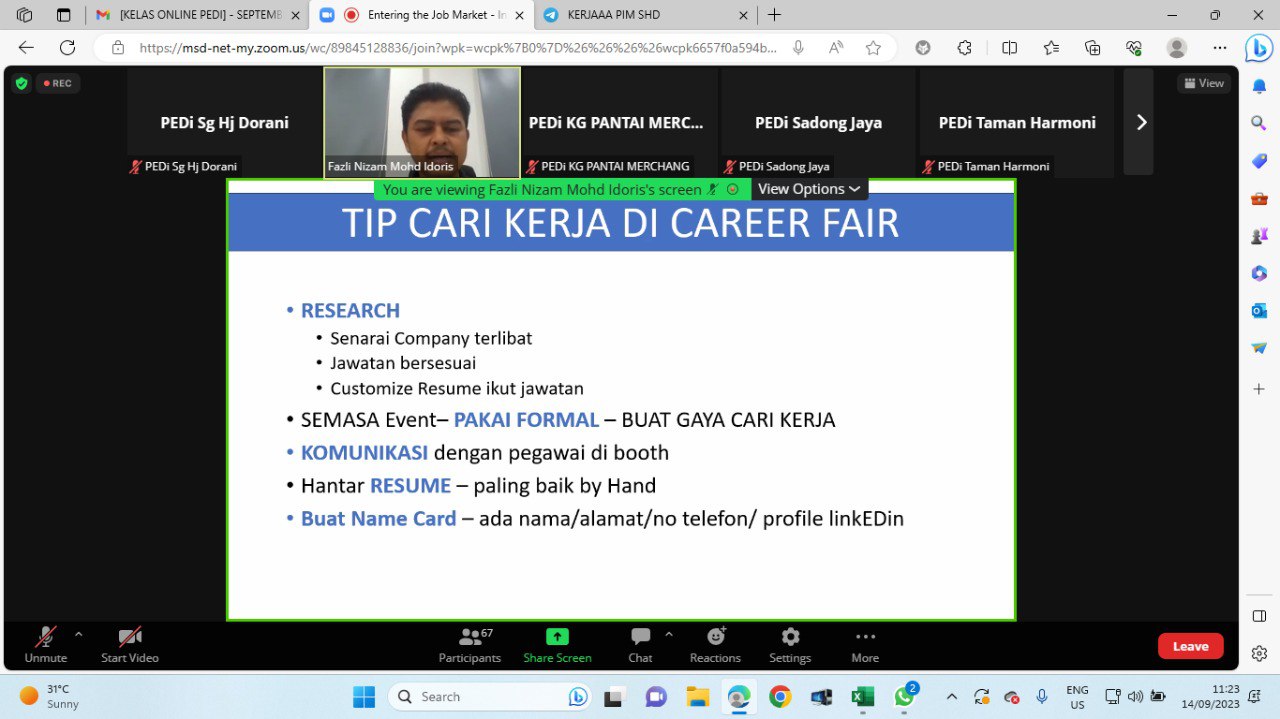The width and height of the screenshot is (1280, 719).
Task: Open the View Options dropdown
Action: click(x=809, y=189)
